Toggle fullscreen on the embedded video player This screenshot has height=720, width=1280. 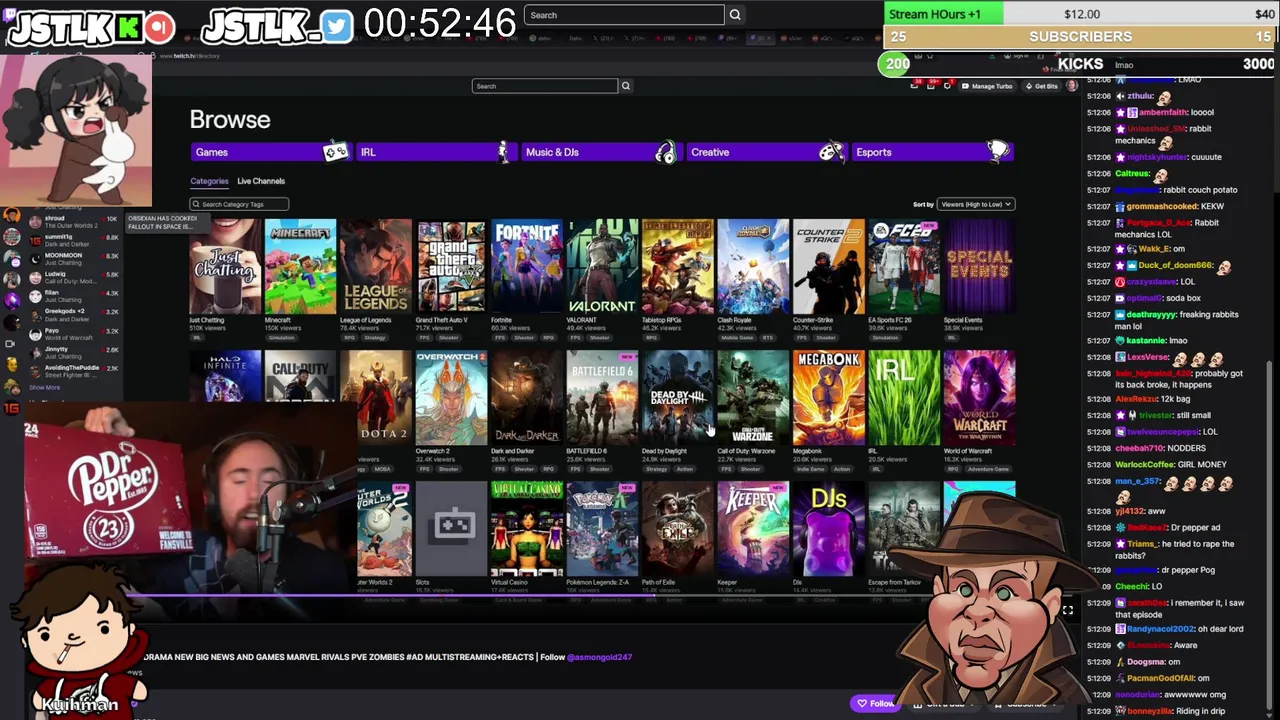(1068, 610)
